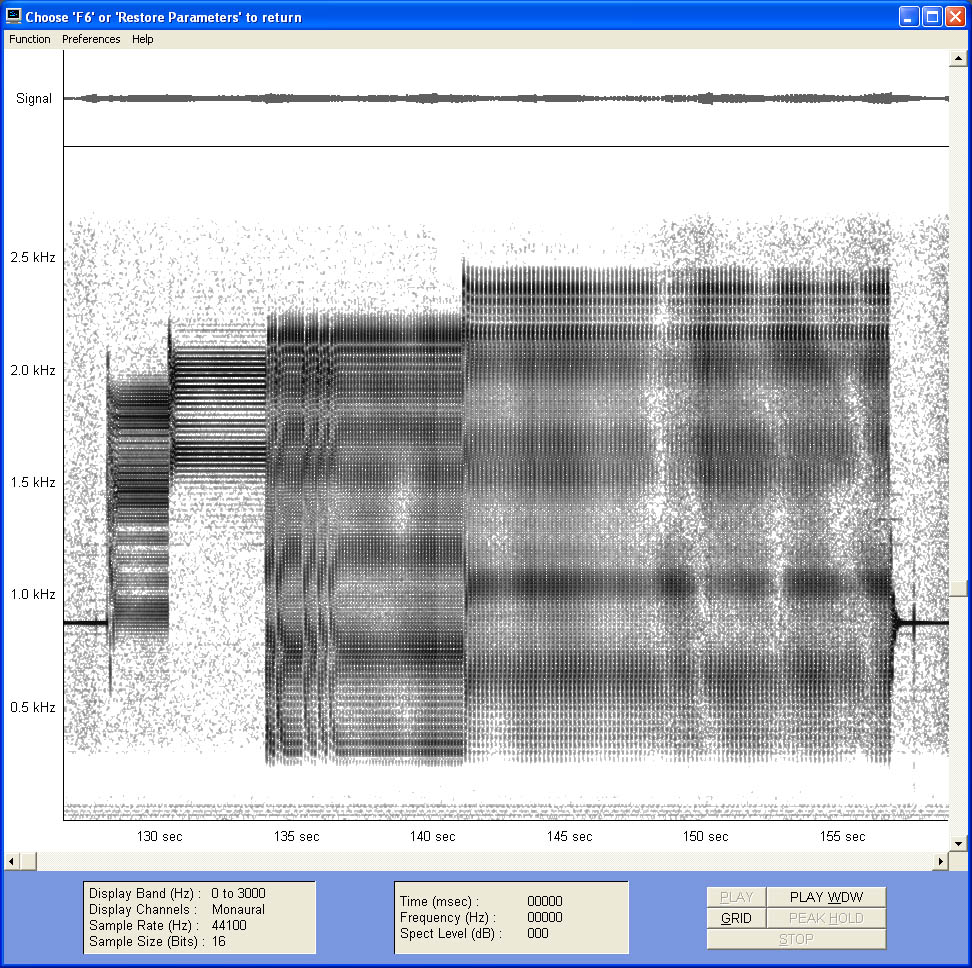The width and height of the screenshot is (972, 968).
Task: Click the '135 sec' time axis label
Action: tap(296, 836)
